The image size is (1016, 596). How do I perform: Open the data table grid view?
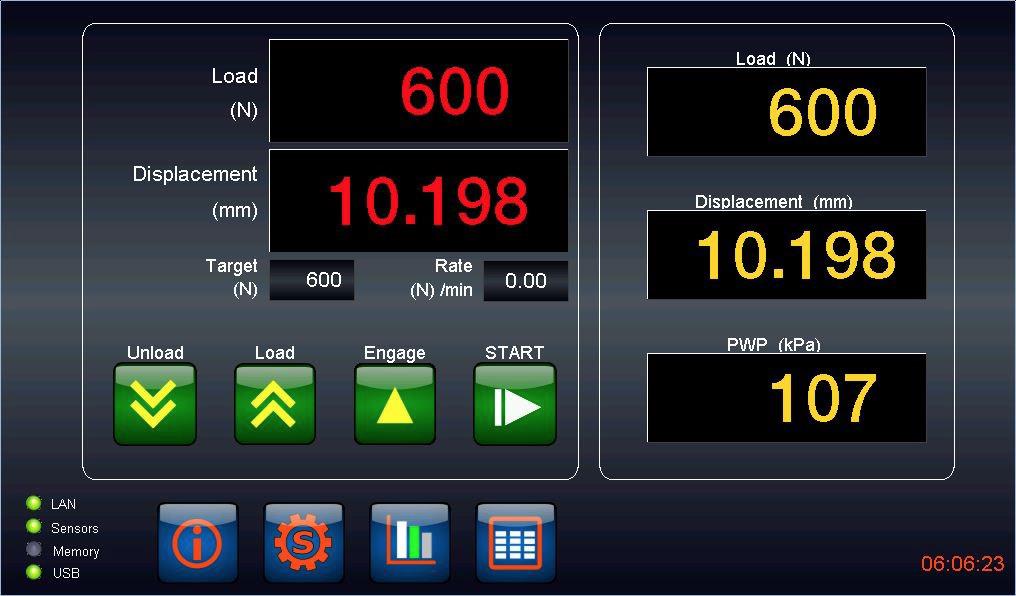tap(516, 542)
